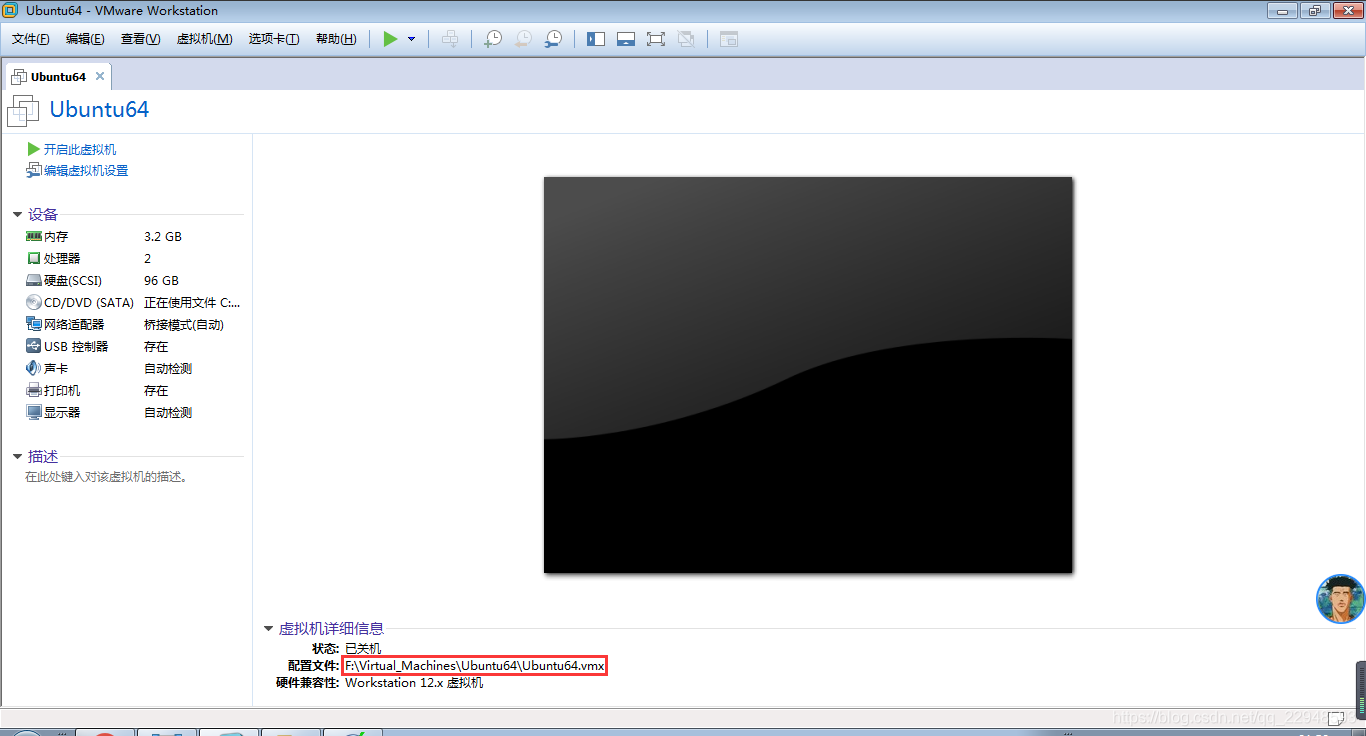Toggle the thumbnail bar view icon

pos(626,39)
